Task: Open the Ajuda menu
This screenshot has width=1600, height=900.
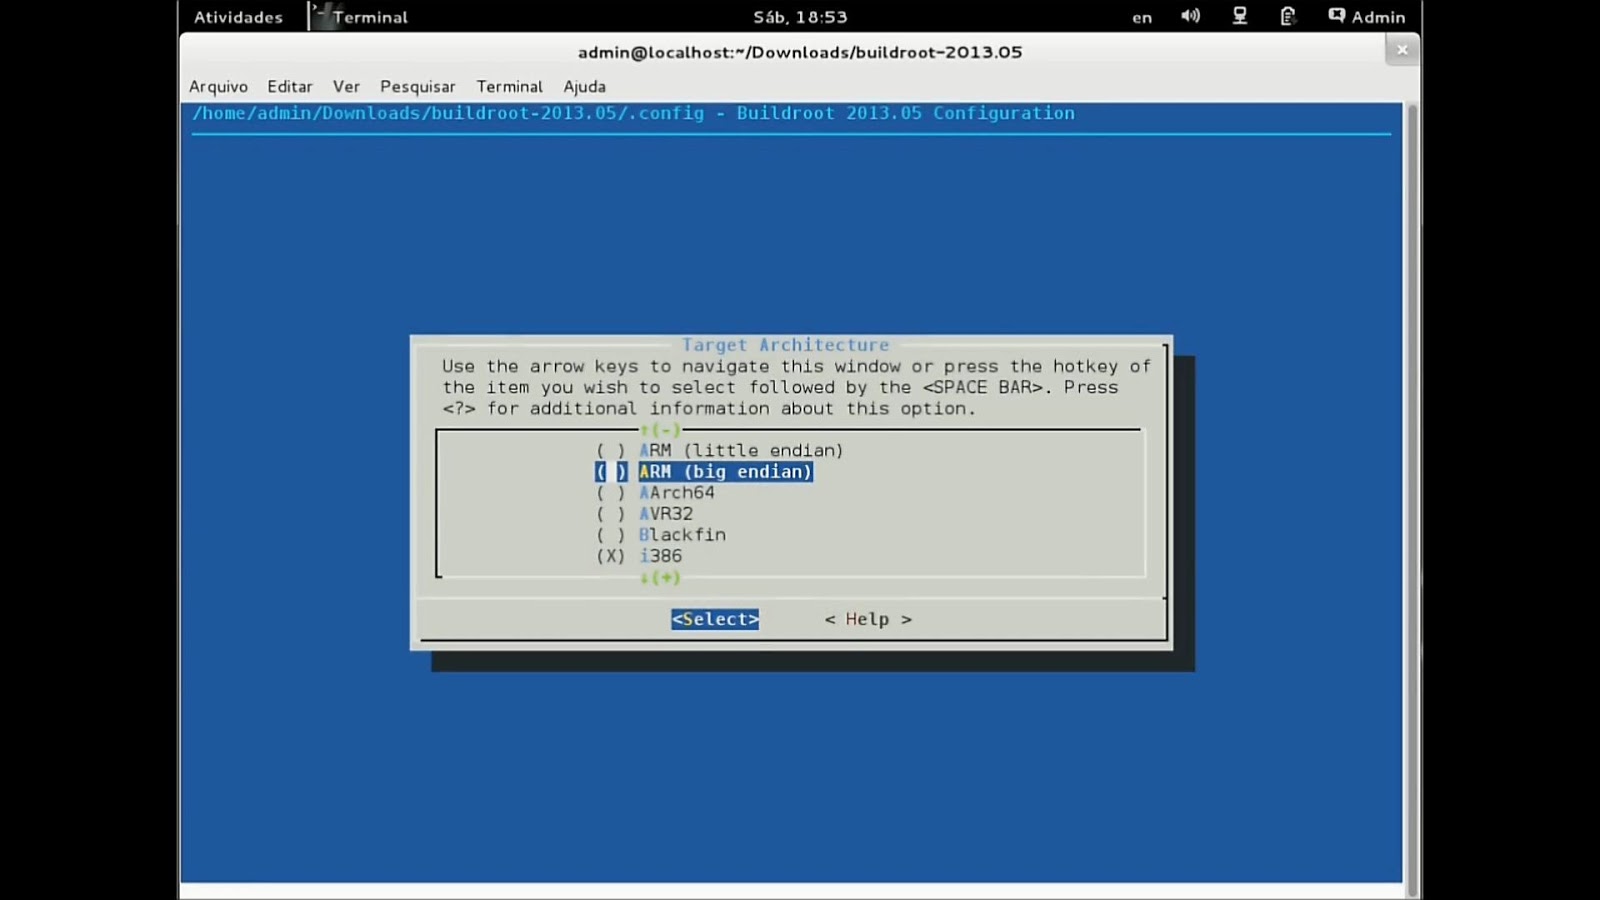Action: point(585,87)
